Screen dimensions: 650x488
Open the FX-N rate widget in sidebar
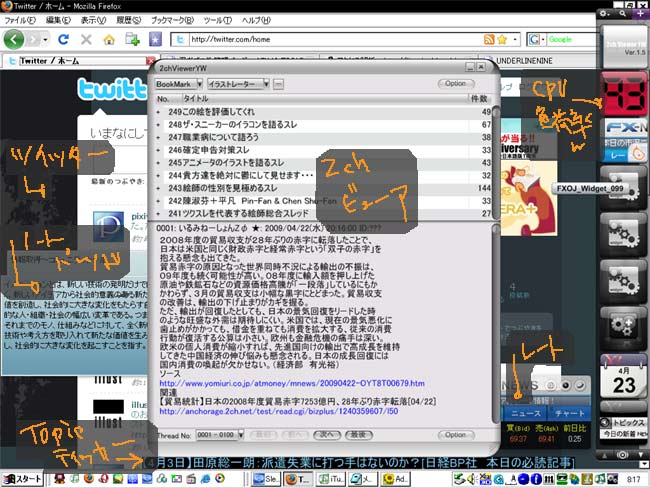(x=624, y=141)
